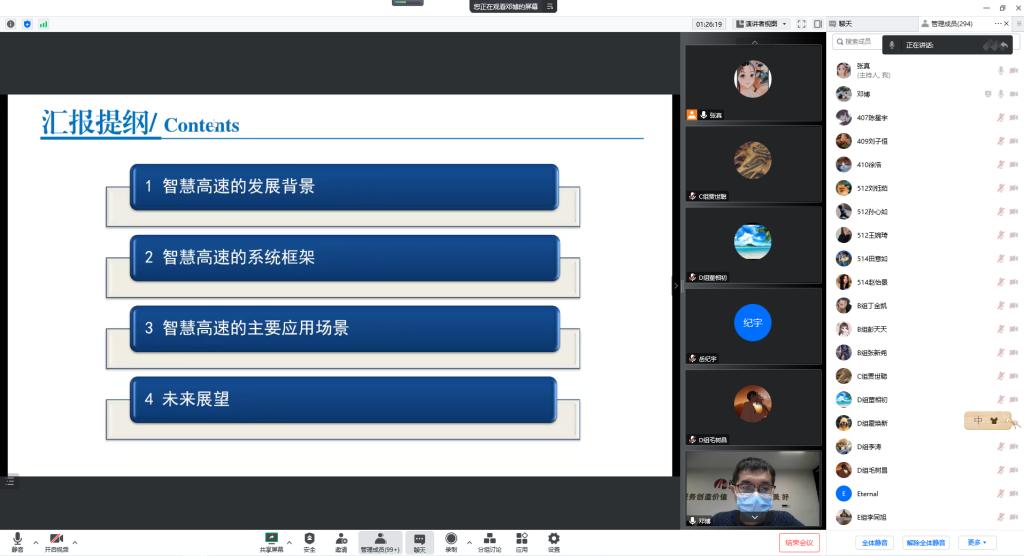1024x556 pixels.
Task: Open the 安全 security settings icon
Action: coord(309,539)
